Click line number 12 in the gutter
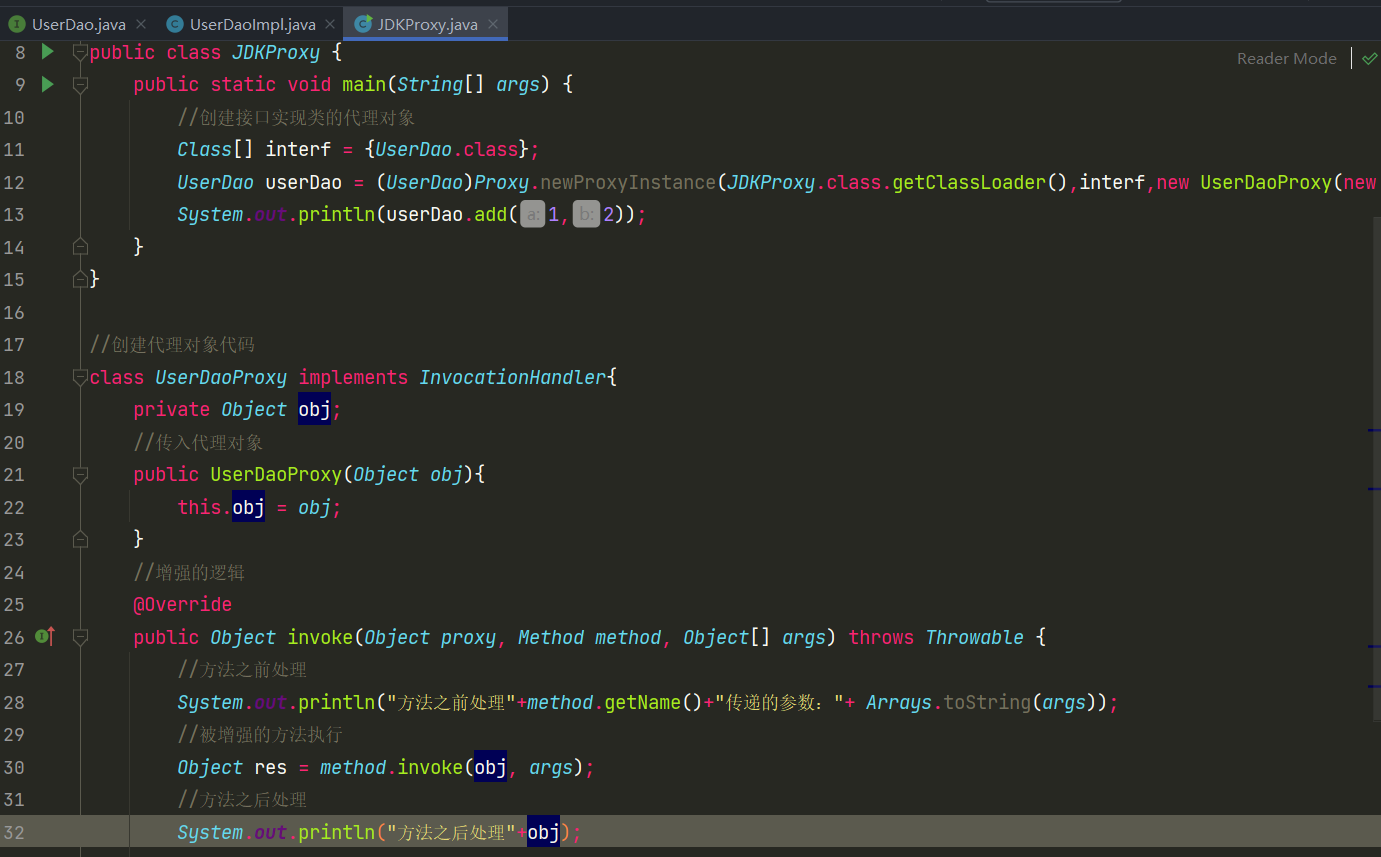The width and height of the screenshot is (1381, 857). click(x=14, y=182)
